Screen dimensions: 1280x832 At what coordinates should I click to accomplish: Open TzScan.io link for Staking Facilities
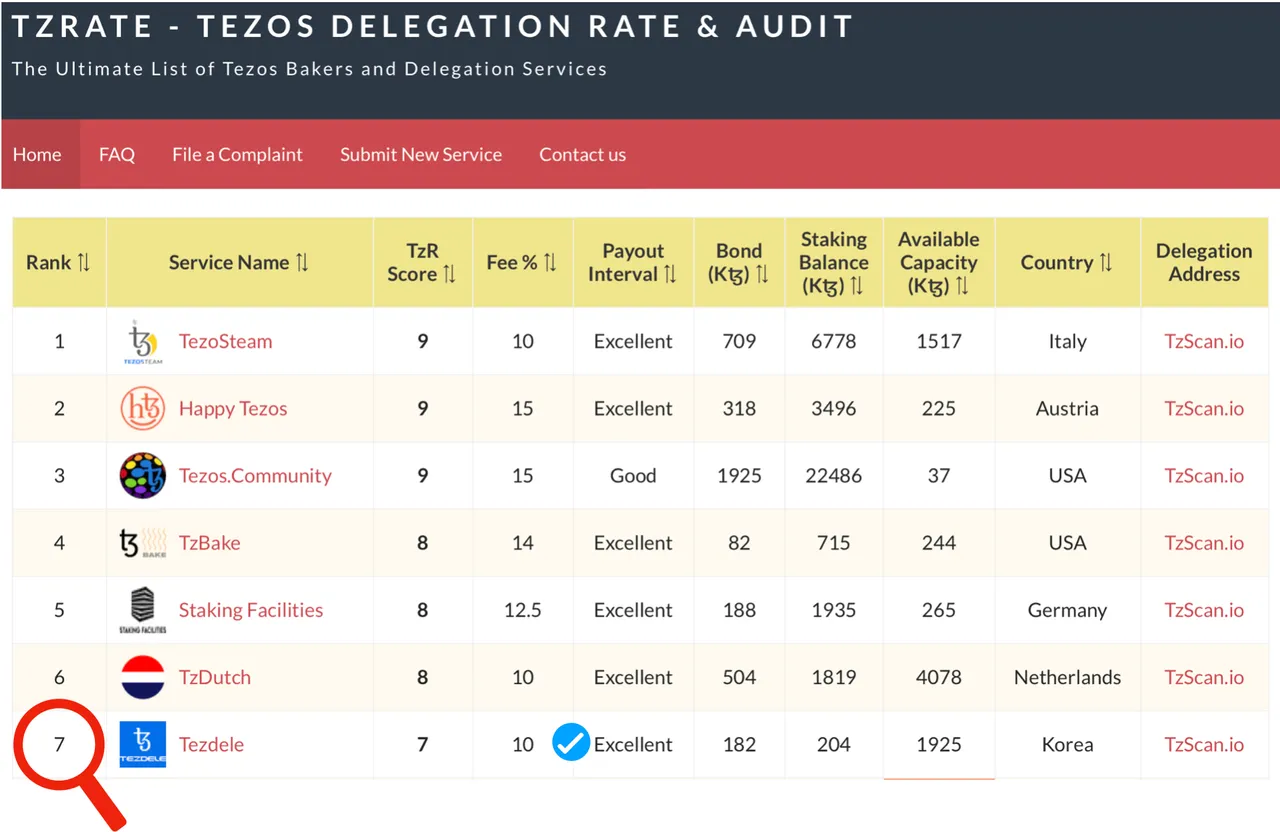[1204, 610]
